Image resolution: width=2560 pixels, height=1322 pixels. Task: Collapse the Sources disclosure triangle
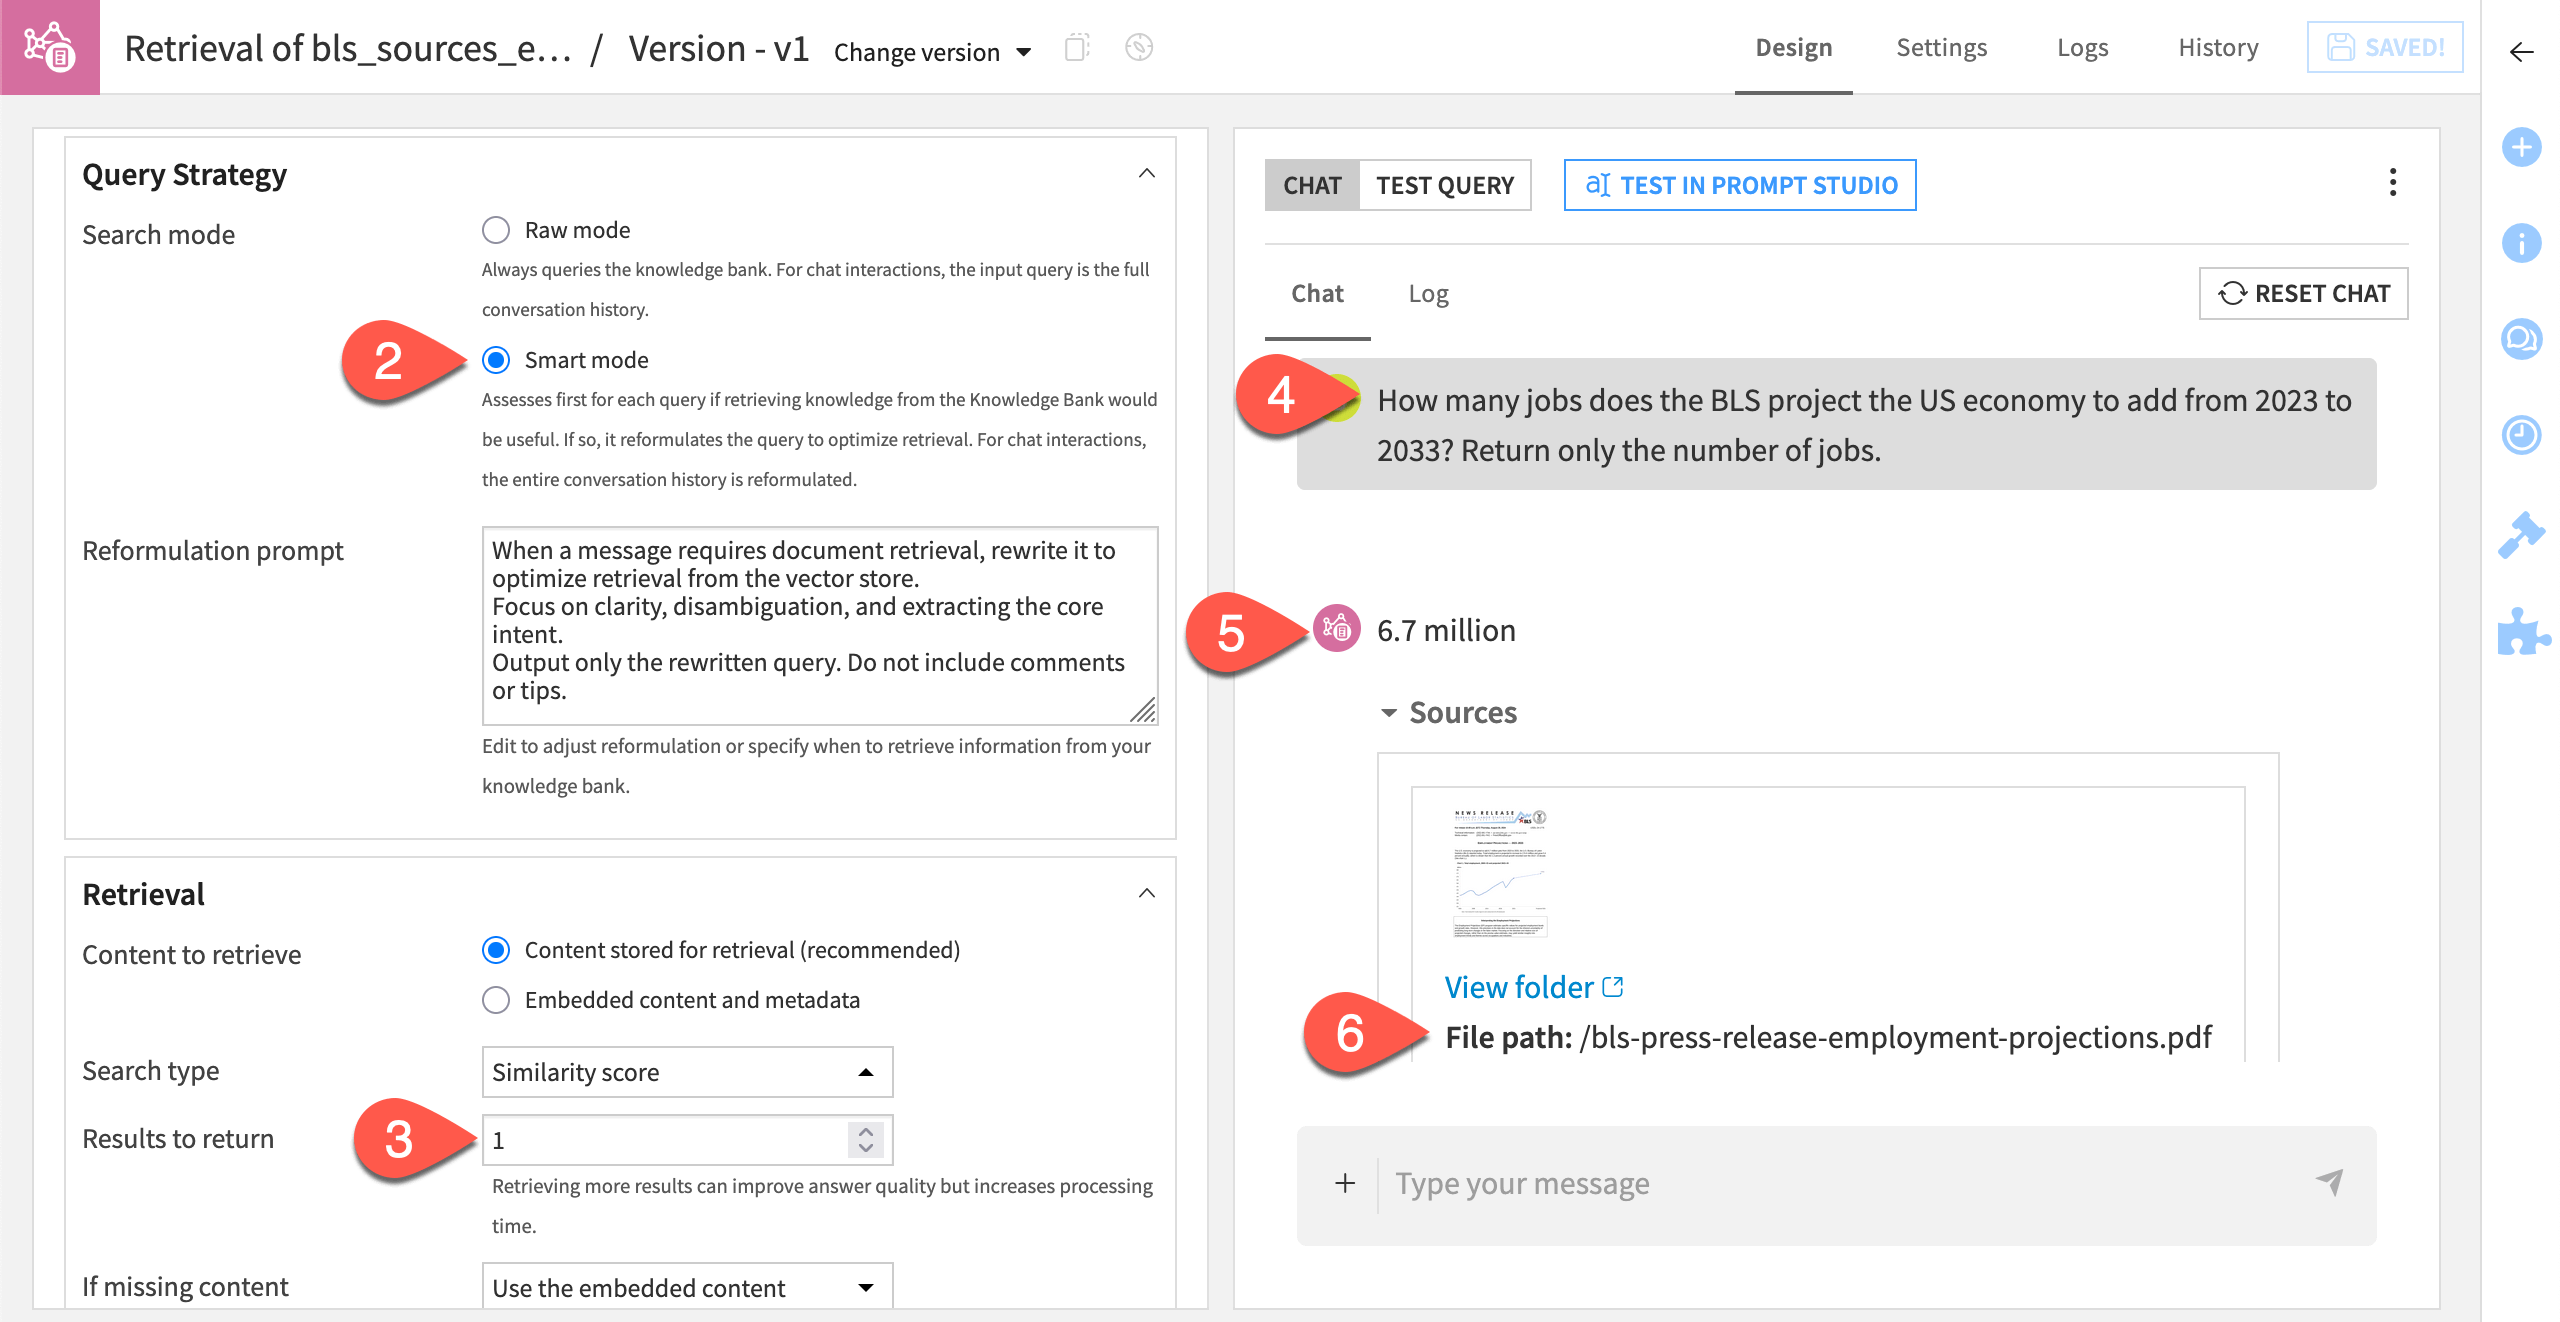tap(1388, 713)
